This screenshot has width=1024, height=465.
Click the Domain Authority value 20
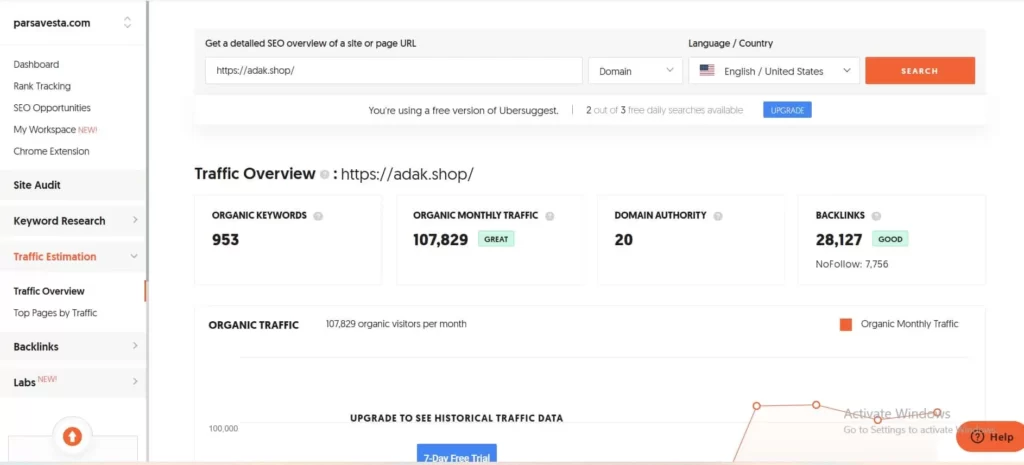[624, 240]
